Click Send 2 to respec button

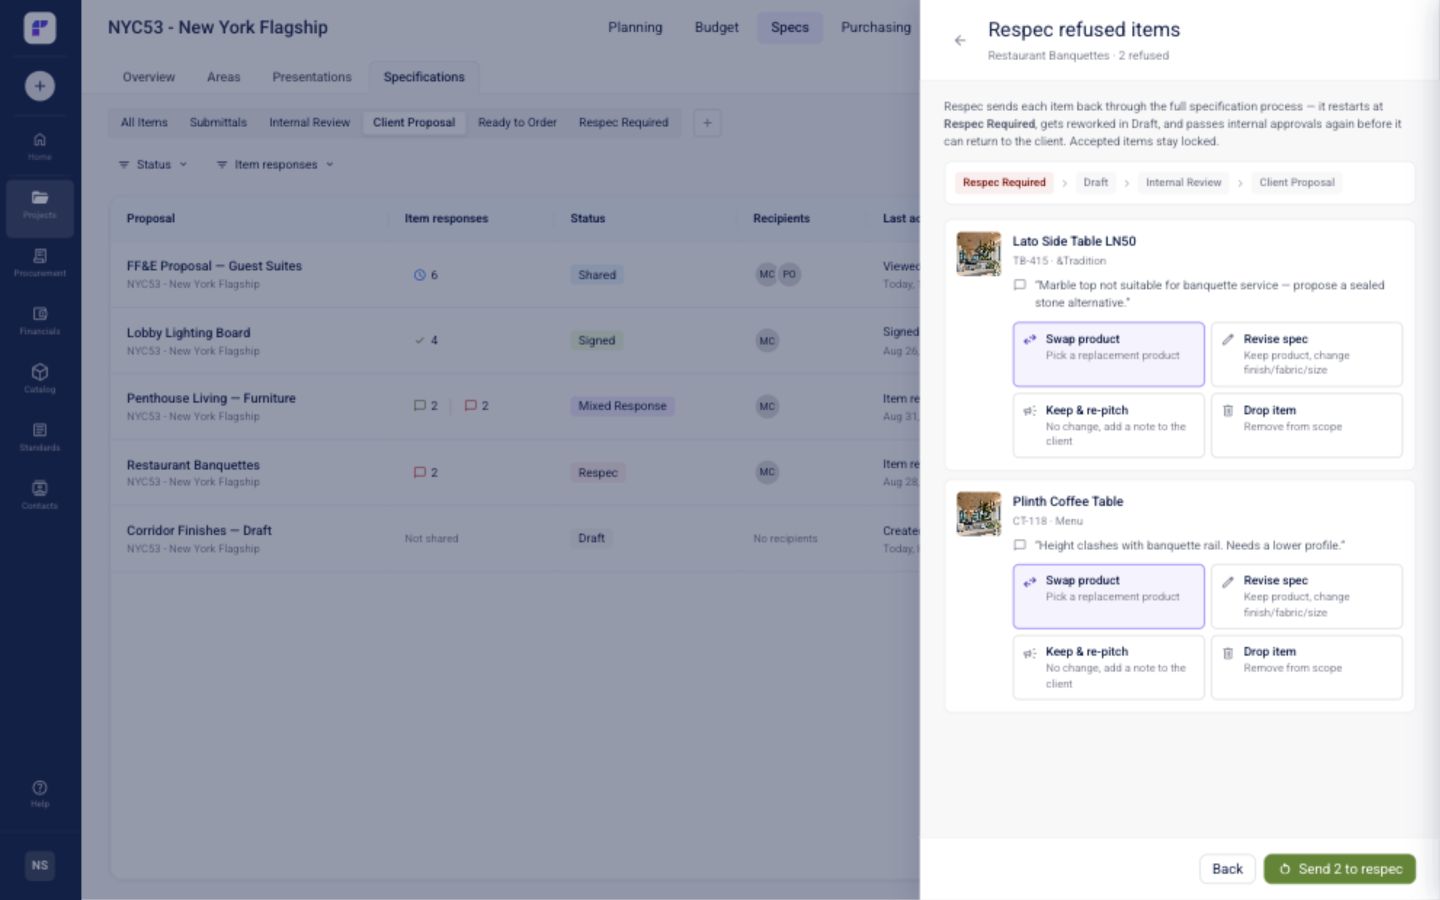click(1340, 869)
